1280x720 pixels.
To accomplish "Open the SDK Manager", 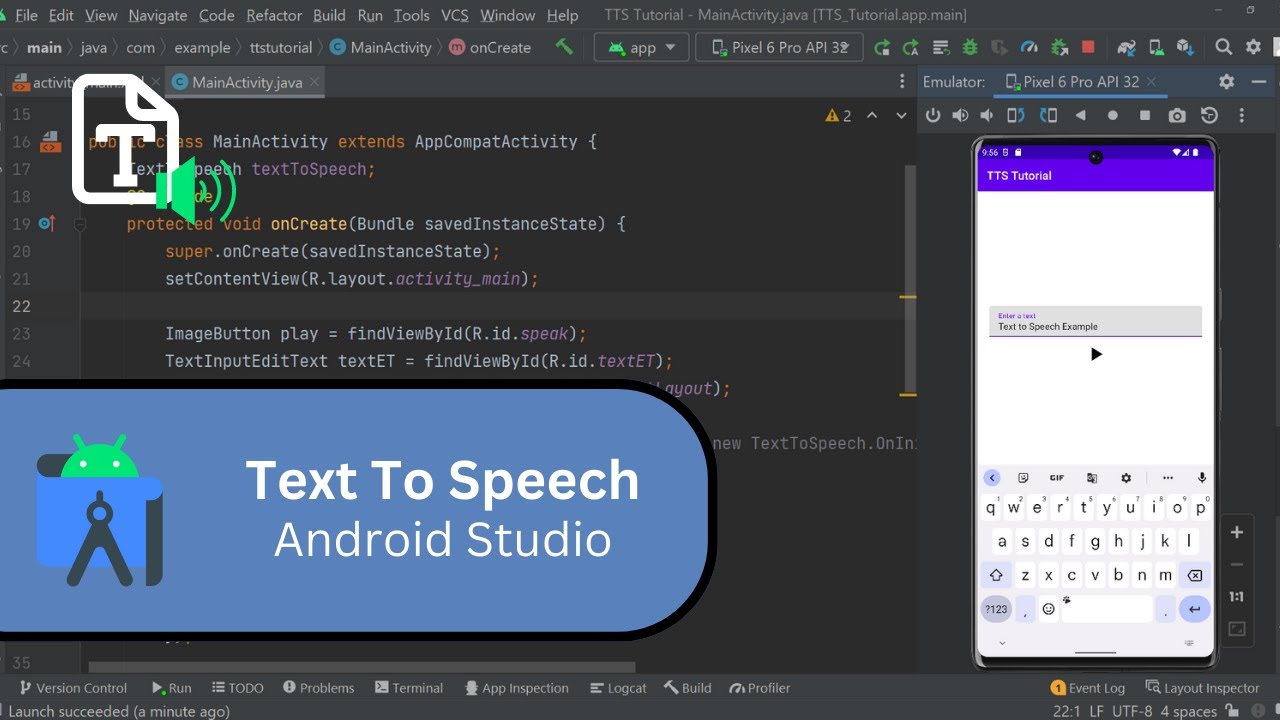I will click(1185, 47).
